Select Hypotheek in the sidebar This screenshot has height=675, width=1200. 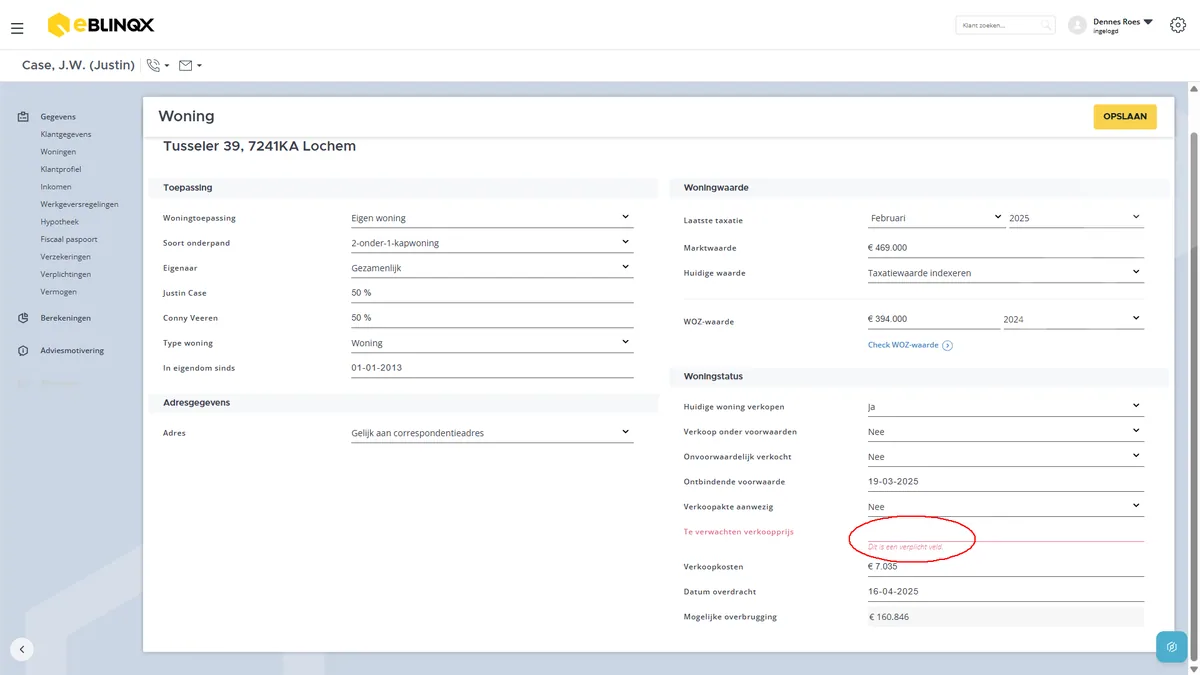[x=59, y=222]
